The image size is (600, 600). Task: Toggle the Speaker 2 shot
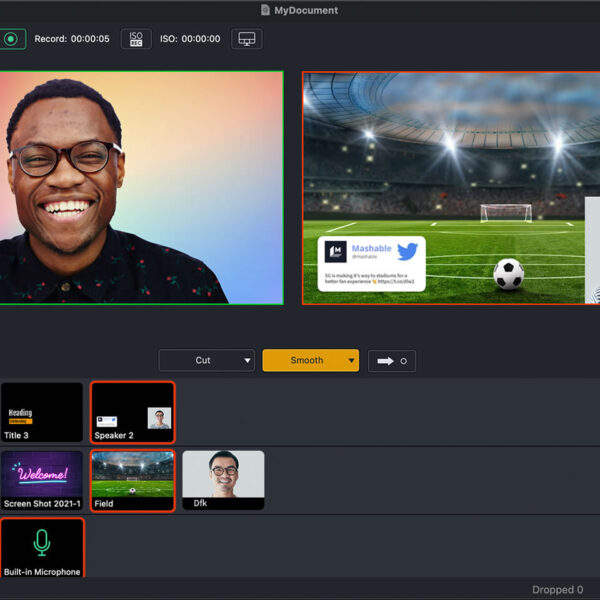(x=132, y=412)
